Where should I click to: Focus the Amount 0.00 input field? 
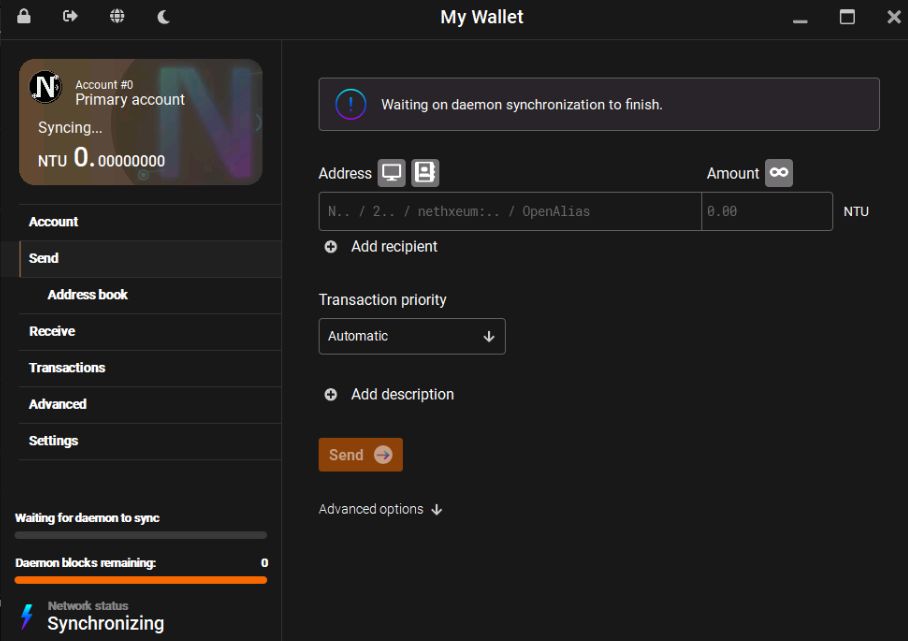(767, 211)
